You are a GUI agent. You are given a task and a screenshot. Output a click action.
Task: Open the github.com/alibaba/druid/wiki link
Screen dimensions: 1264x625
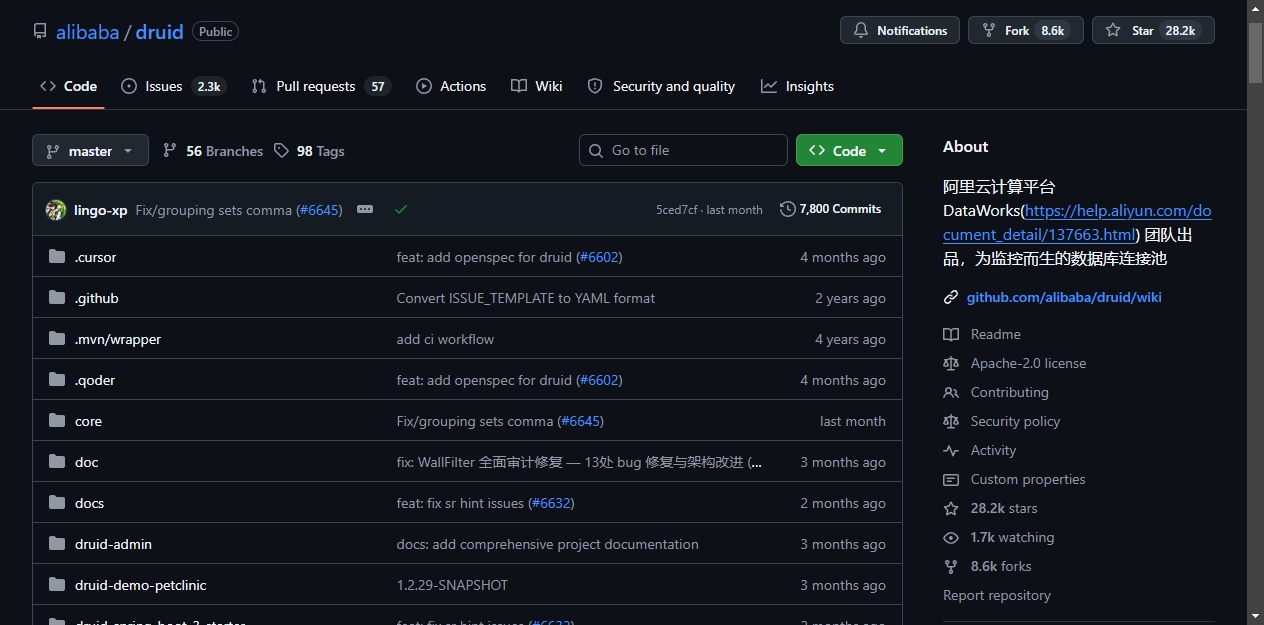[1064, 297]
